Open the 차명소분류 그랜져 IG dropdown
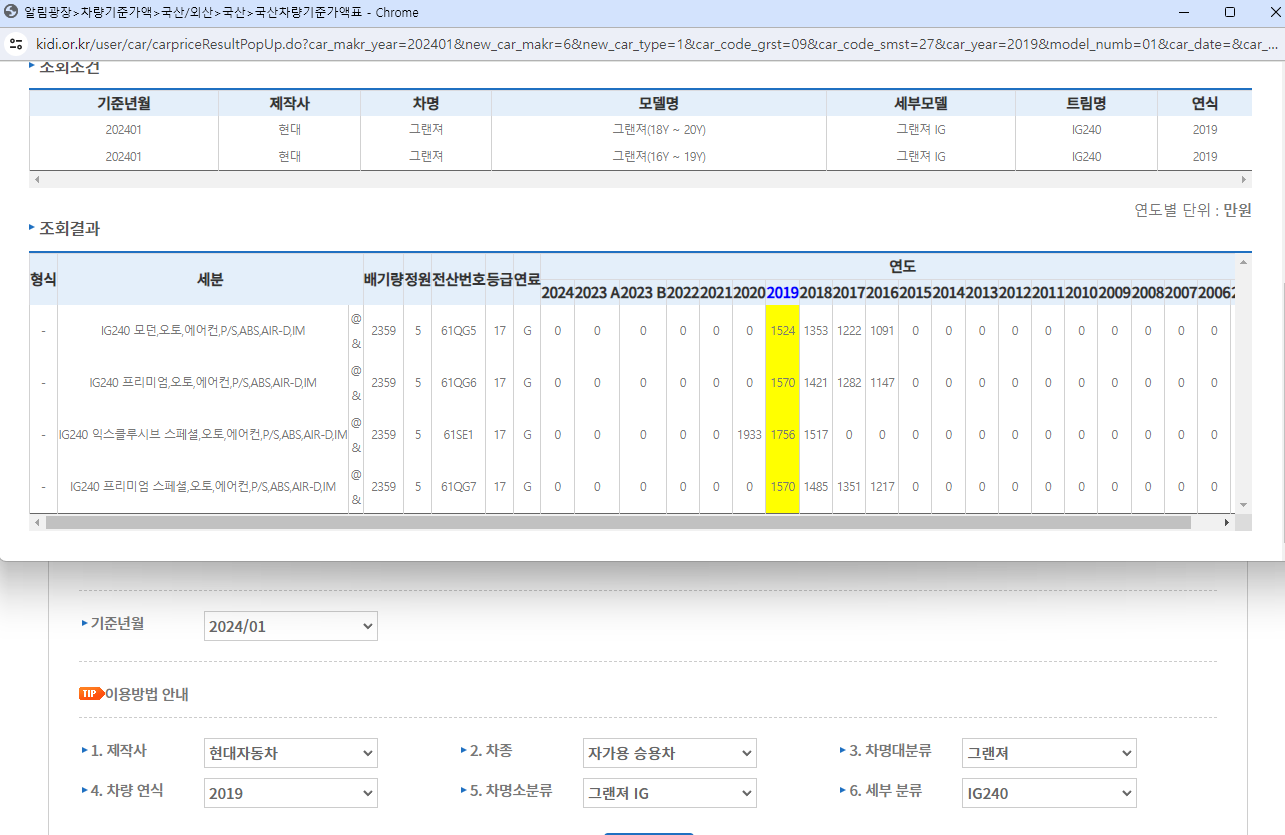This screenshot has width=1285, height=835. point(669,793)
